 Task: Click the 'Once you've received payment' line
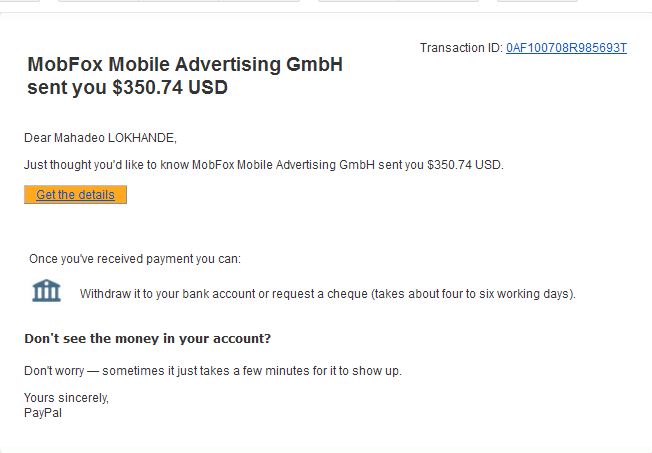point(134,259)
